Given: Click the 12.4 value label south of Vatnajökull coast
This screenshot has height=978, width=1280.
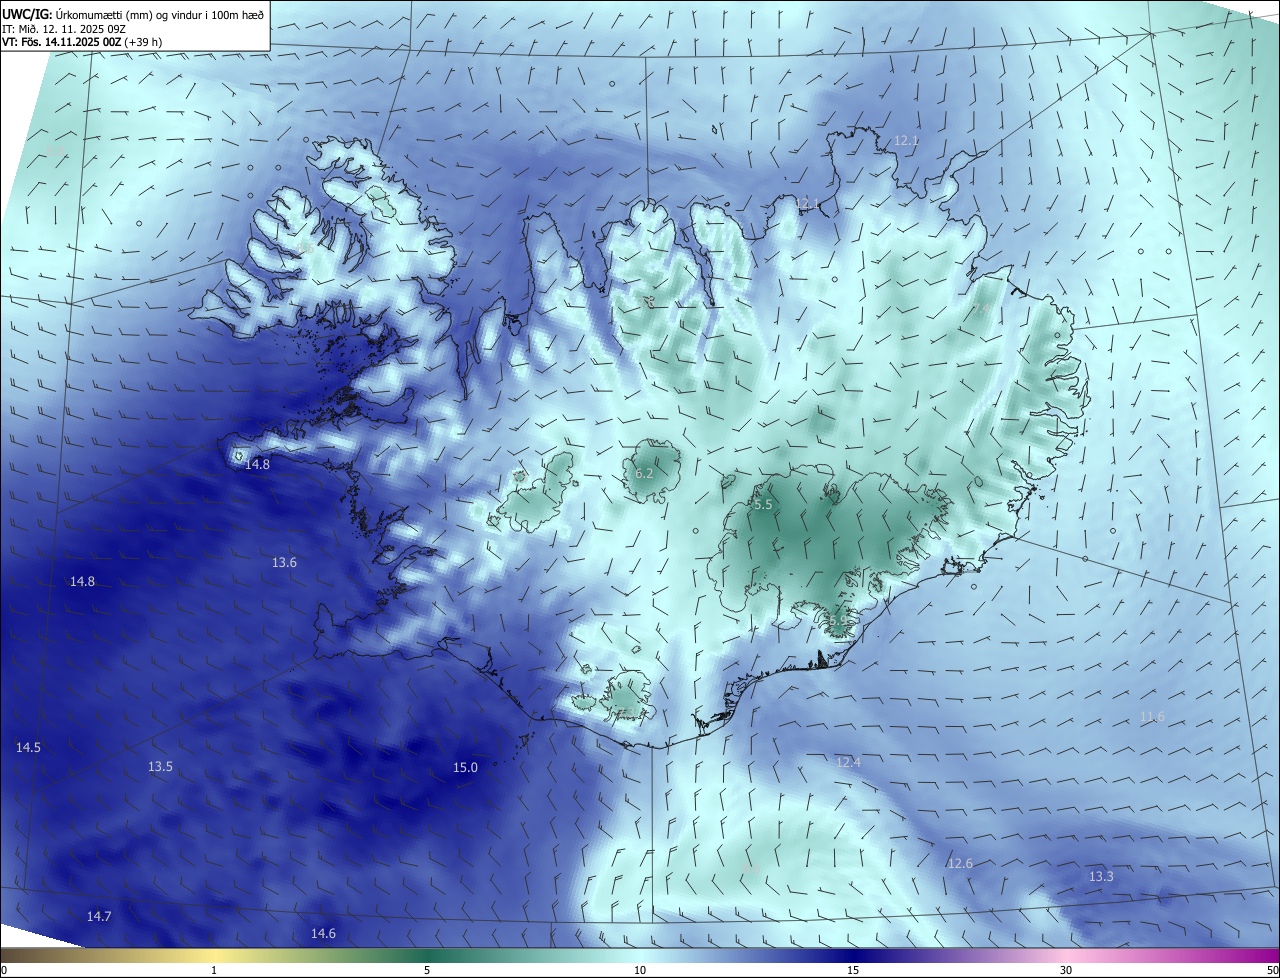Looking at the screenshot, I should pyautogui.click(x=848, y=762).
